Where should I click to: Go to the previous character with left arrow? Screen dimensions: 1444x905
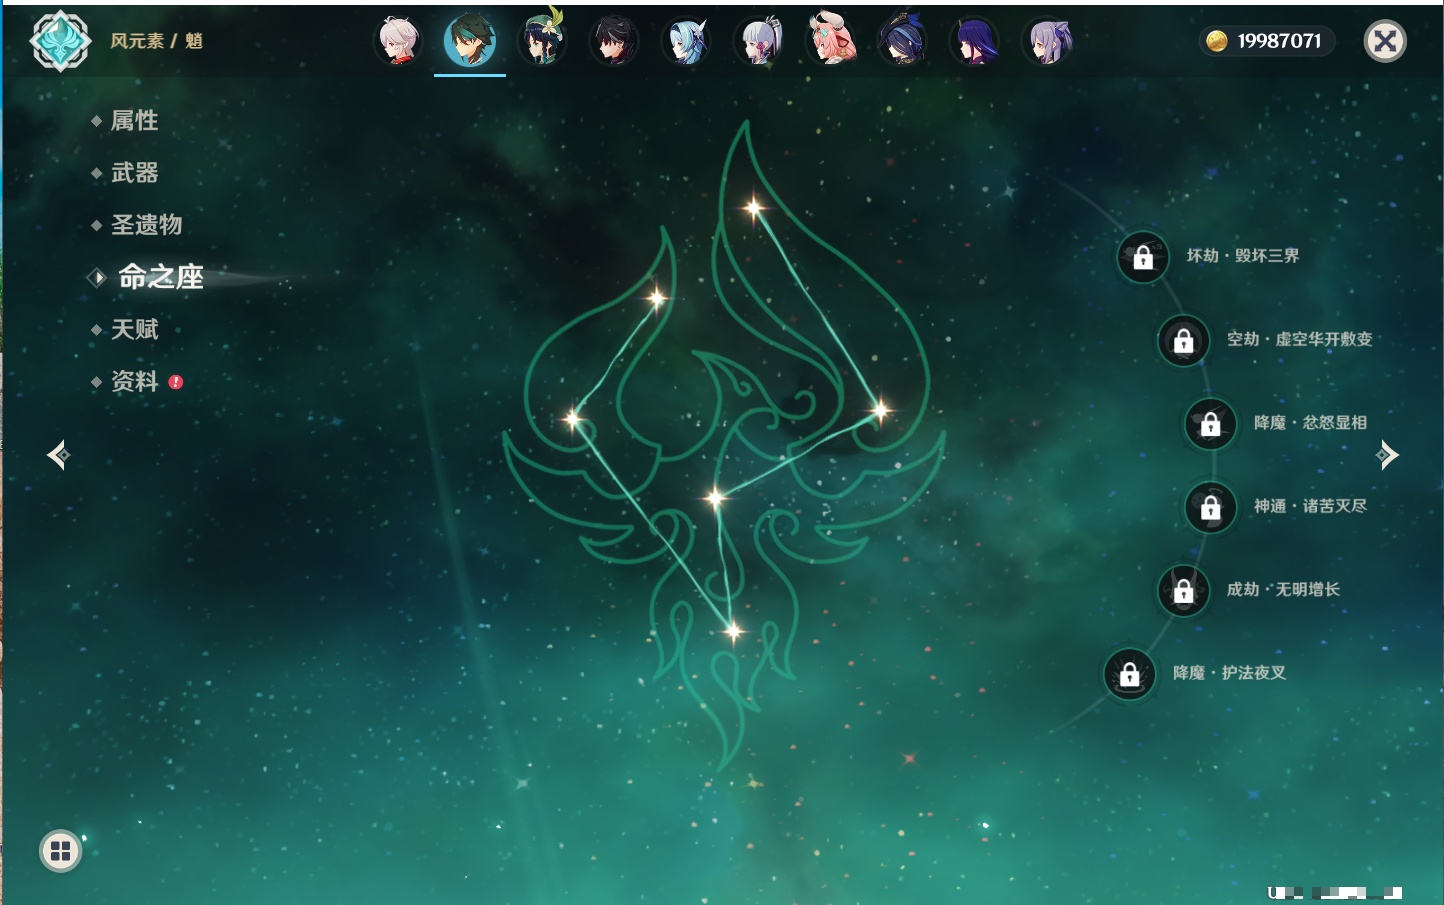click(58, 455)
